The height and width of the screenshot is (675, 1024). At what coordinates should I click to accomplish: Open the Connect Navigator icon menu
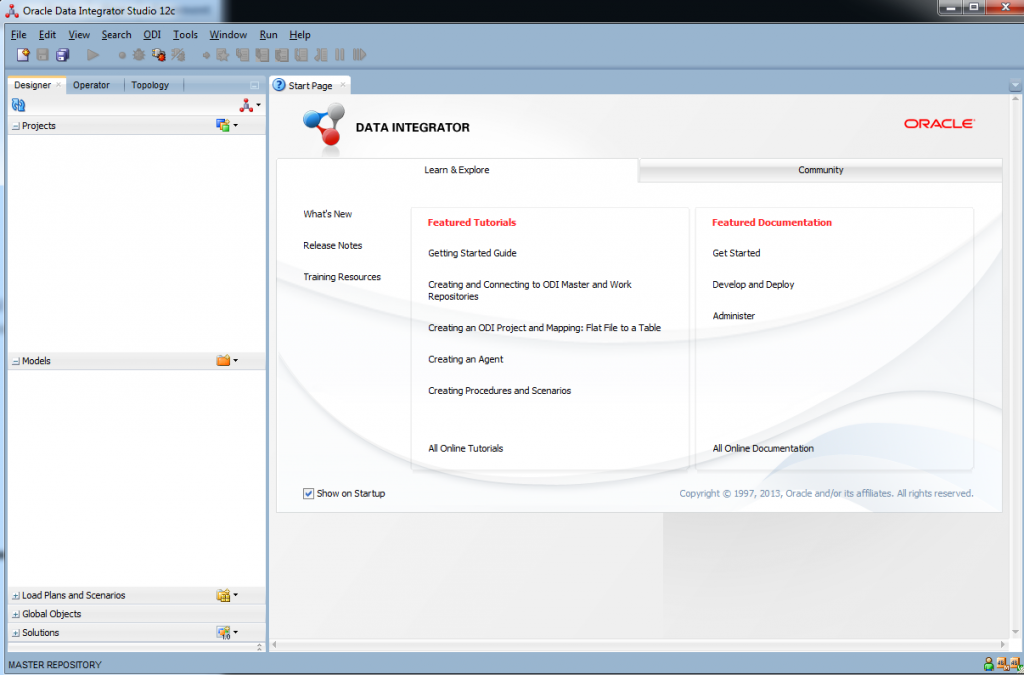[248, 105]
